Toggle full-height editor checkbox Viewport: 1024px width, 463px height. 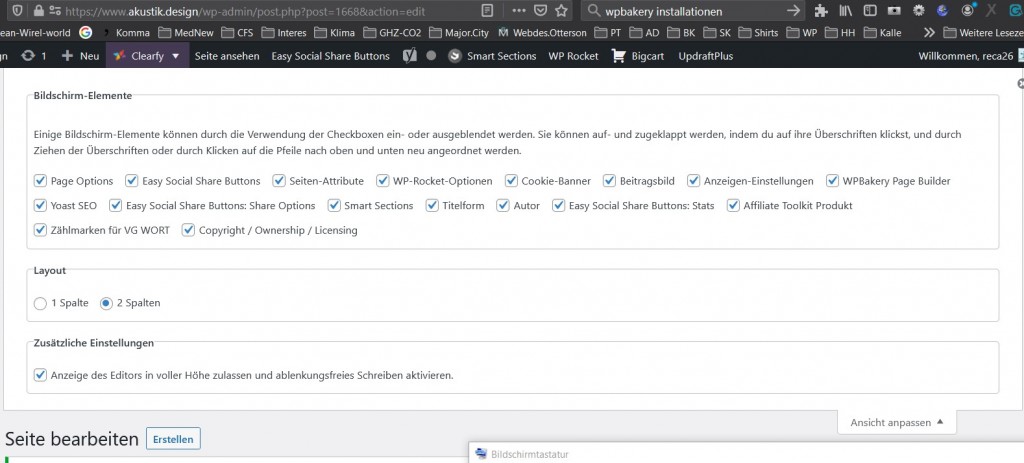40,375
